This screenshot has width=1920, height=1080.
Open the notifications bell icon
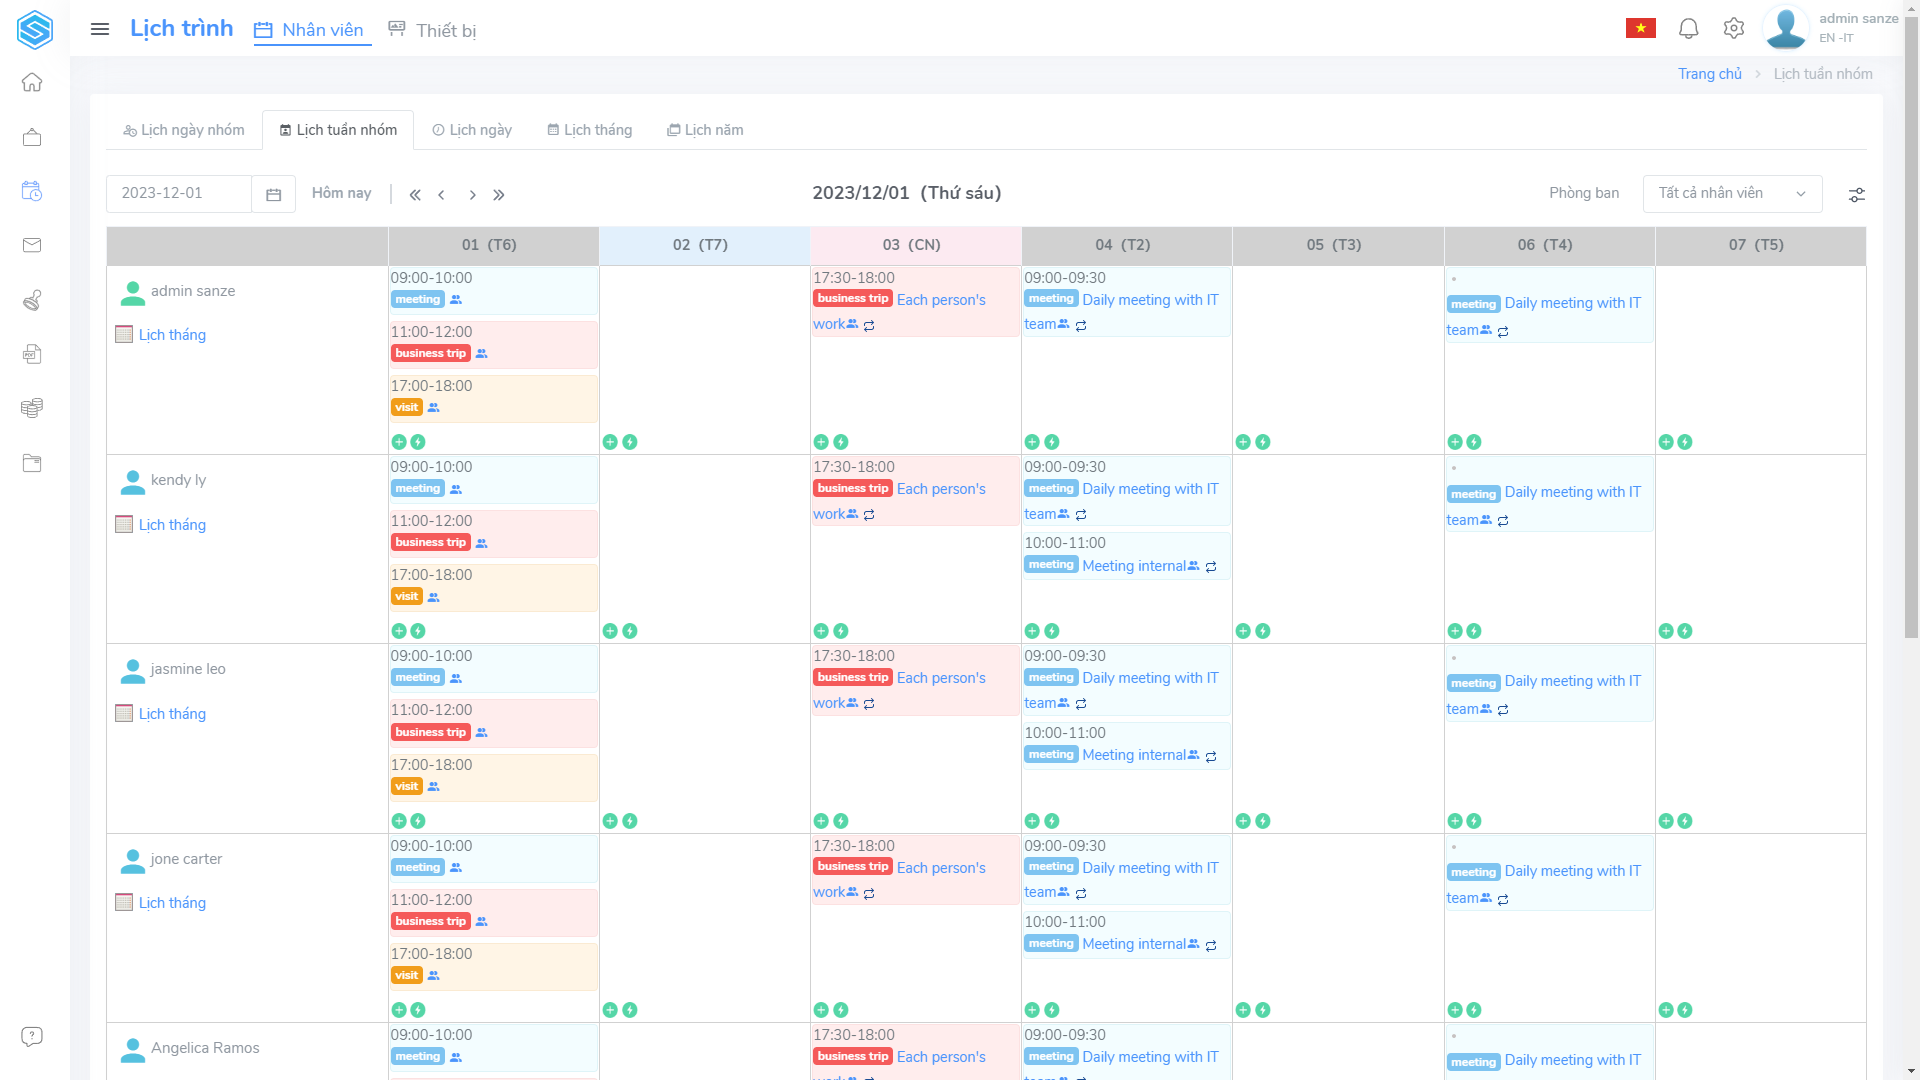pyautogui.click(x=1689, y=28)
